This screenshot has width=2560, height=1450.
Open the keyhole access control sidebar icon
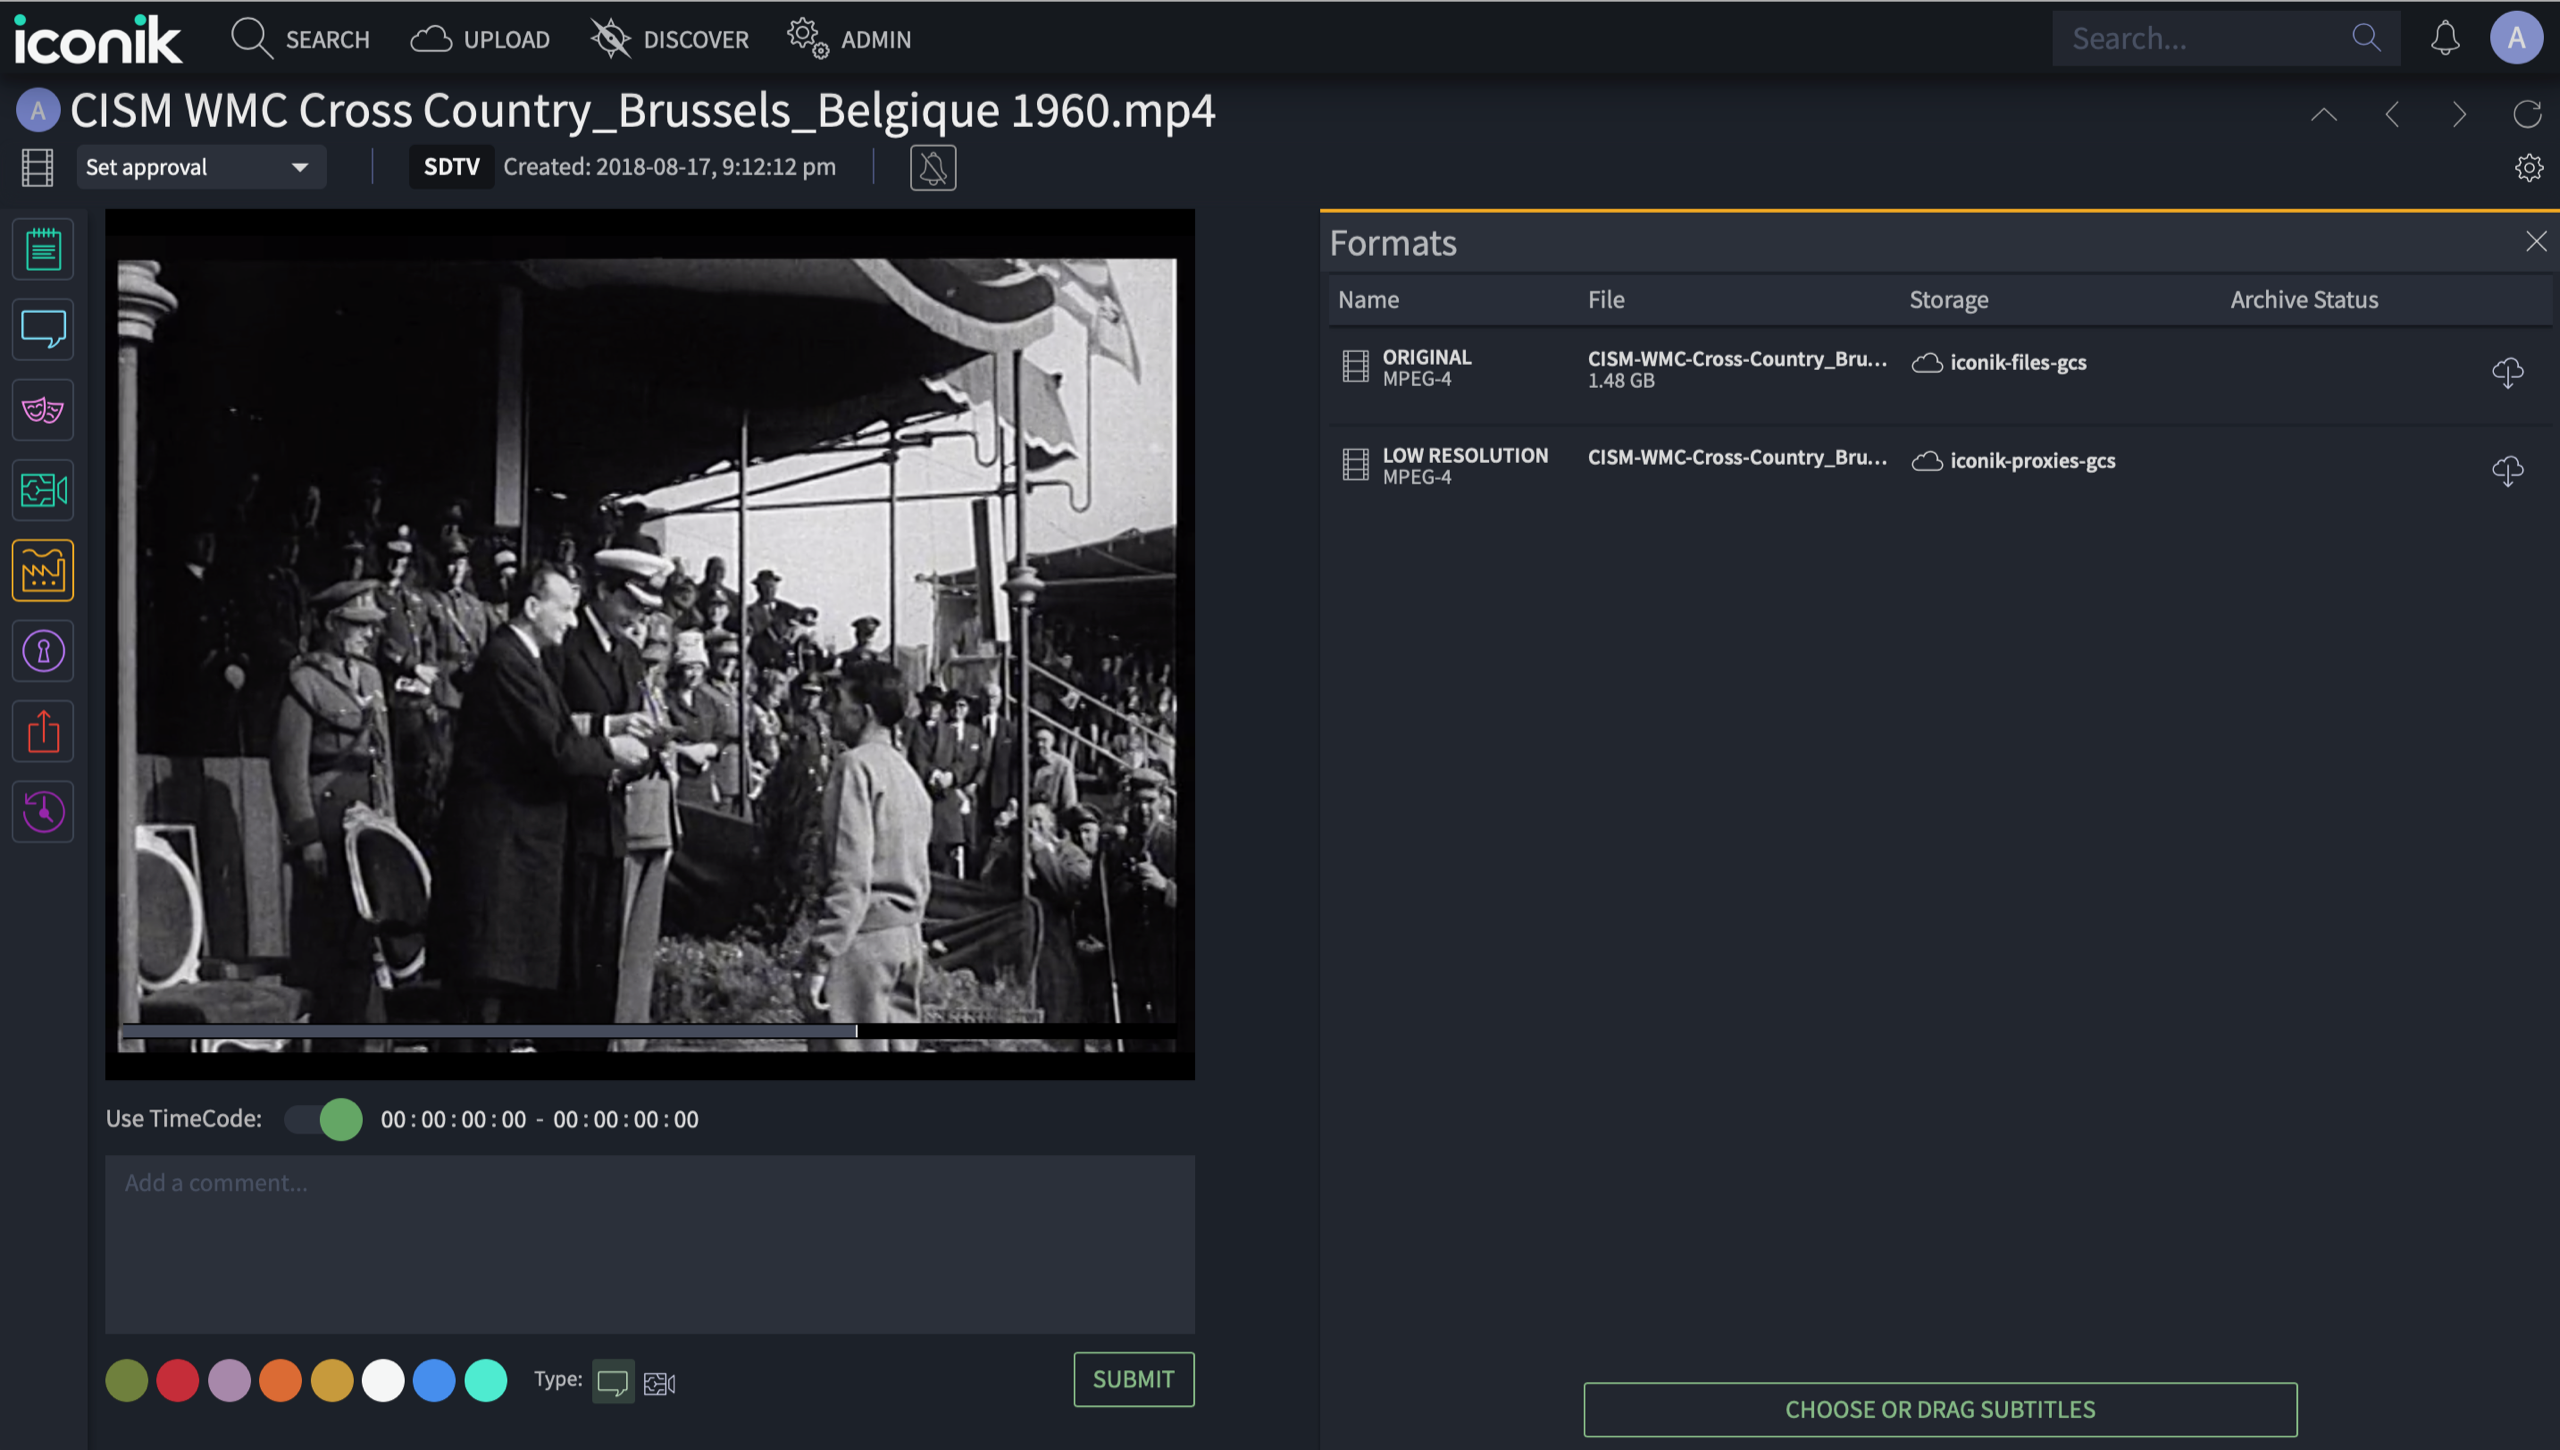coord(43,652)
